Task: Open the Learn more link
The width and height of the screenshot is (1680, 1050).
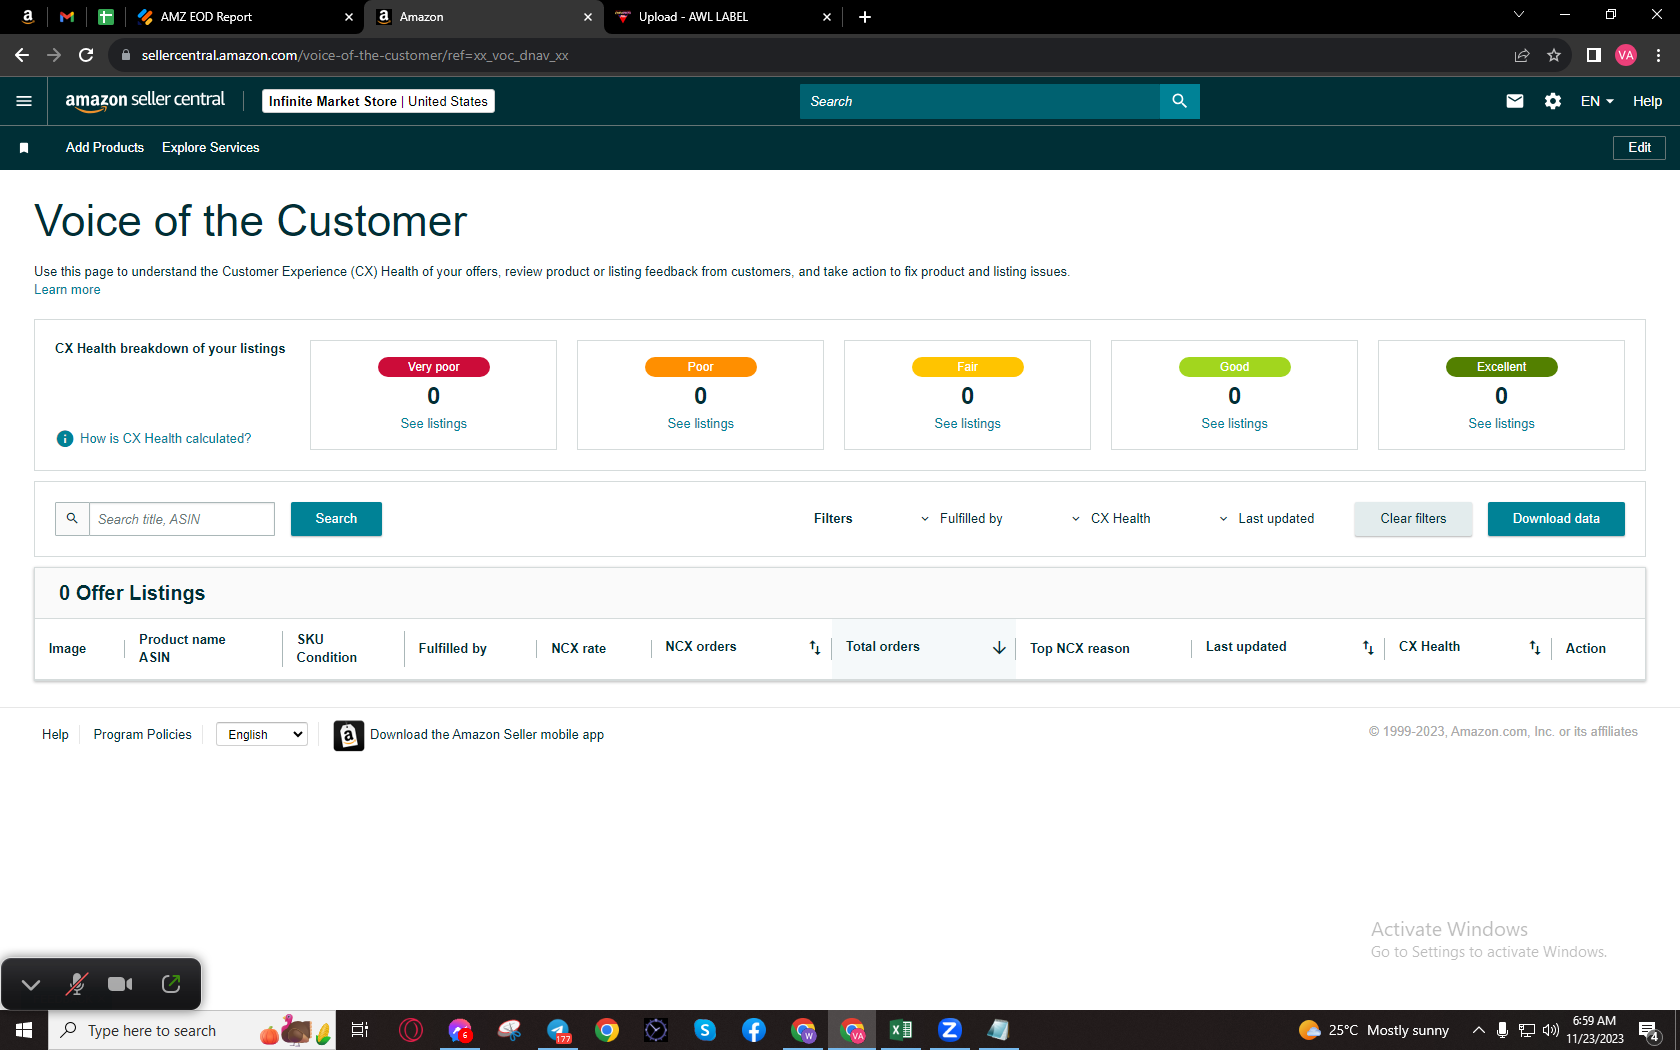Action: tap(67, 290)
